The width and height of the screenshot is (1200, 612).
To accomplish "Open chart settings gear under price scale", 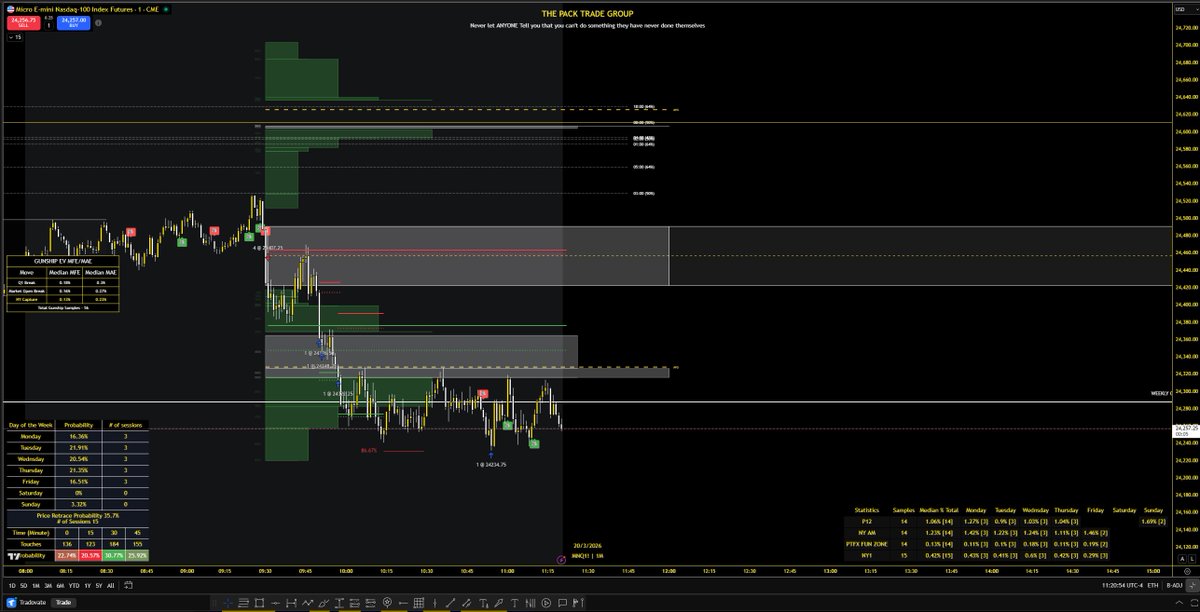I will click(x=1187, y=572).
